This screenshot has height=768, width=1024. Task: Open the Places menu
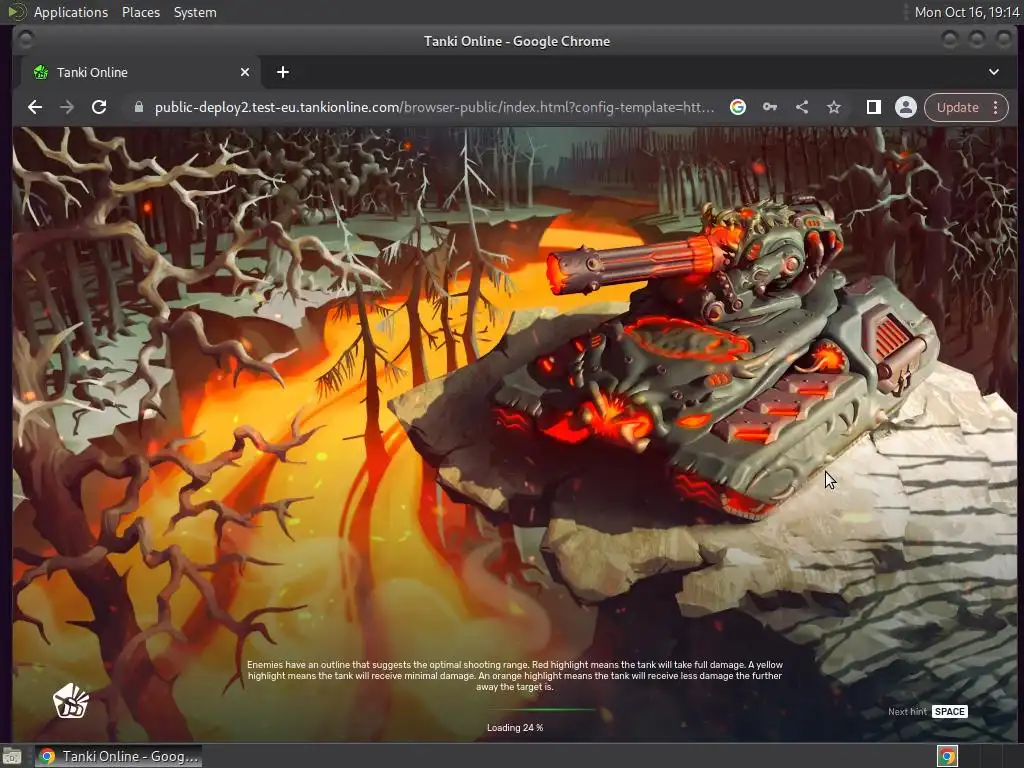[x=141, y=12]
